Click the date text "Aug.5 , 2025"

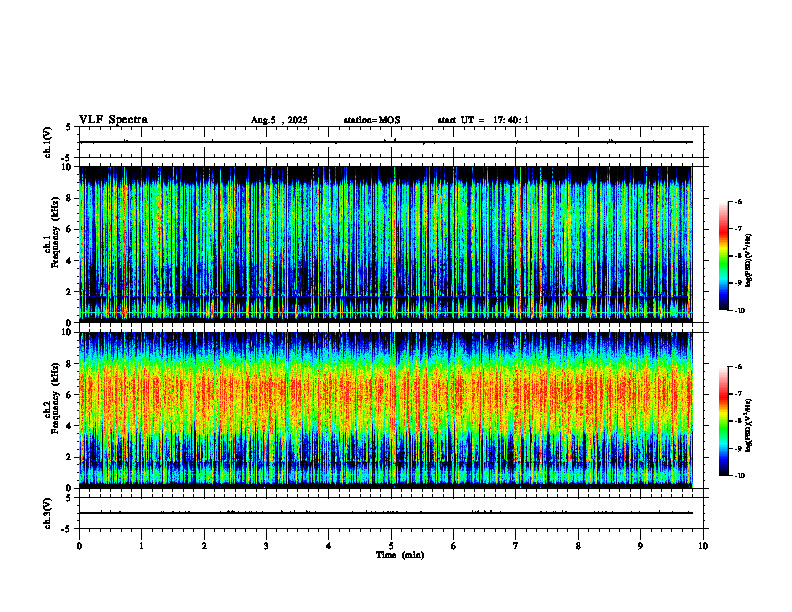(x=279, y=120)
